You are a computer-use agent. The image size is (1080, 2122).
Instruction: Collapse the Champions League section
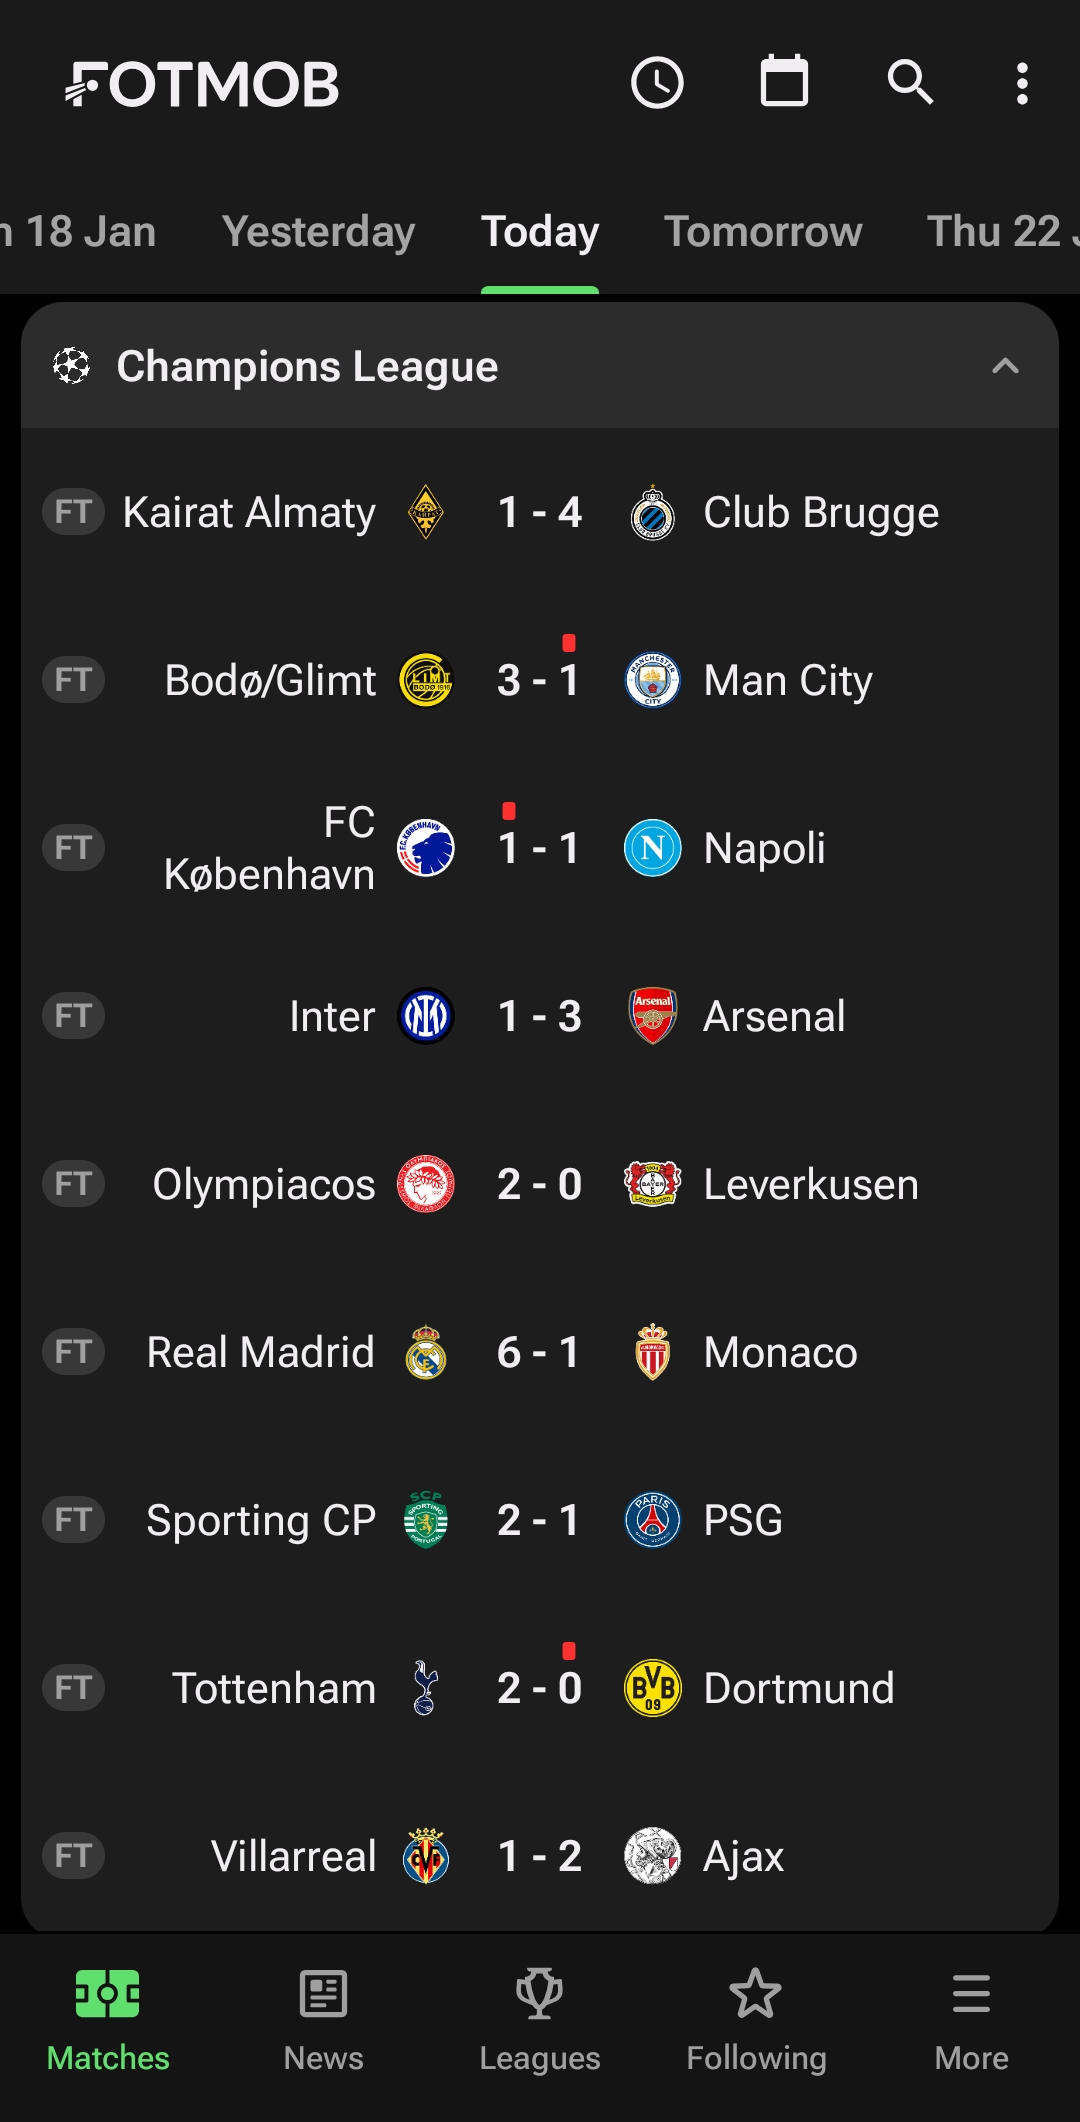pos(1005,366)
